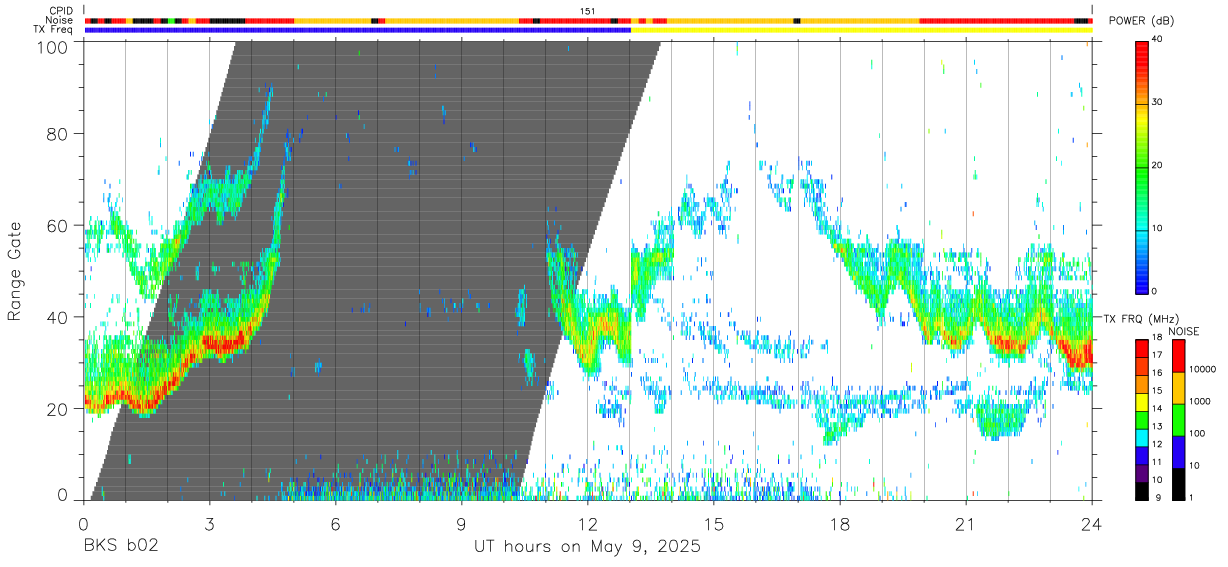Click the 'Noise' row label at top left
Image resolution: width=1228 pixels, height=567 pixels.
[x=60, y=20]
